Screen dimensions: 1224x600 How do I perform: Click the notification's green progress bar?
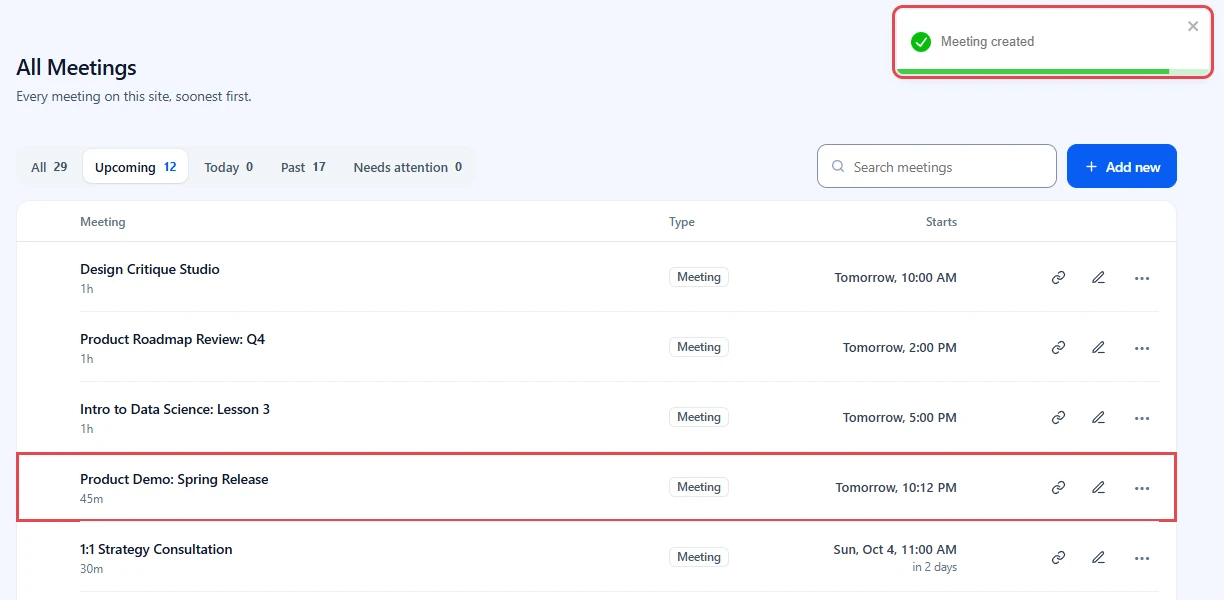[1033, 72]
